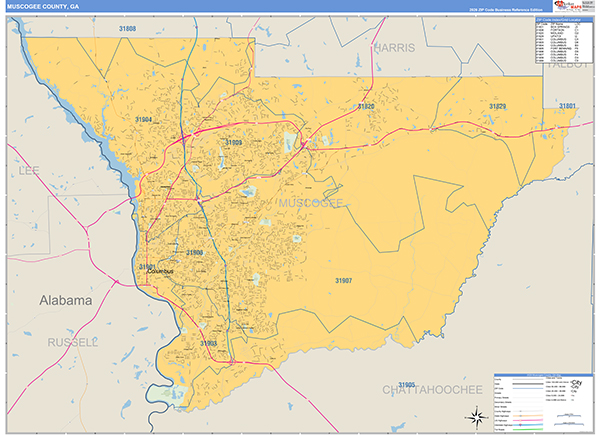600x435 pixels.
Task: Click the 'RUSSELL' county label
Action: (72, 342)
